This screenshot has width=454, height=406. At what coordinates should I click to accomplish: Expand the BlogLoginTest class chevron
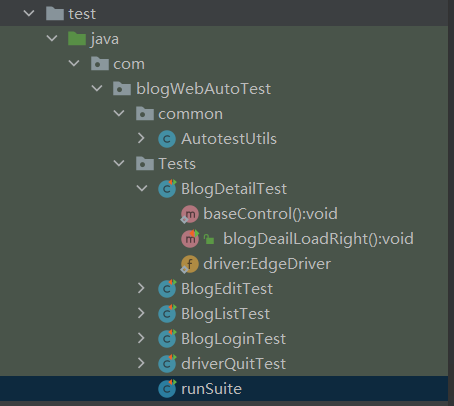point(141,338)
